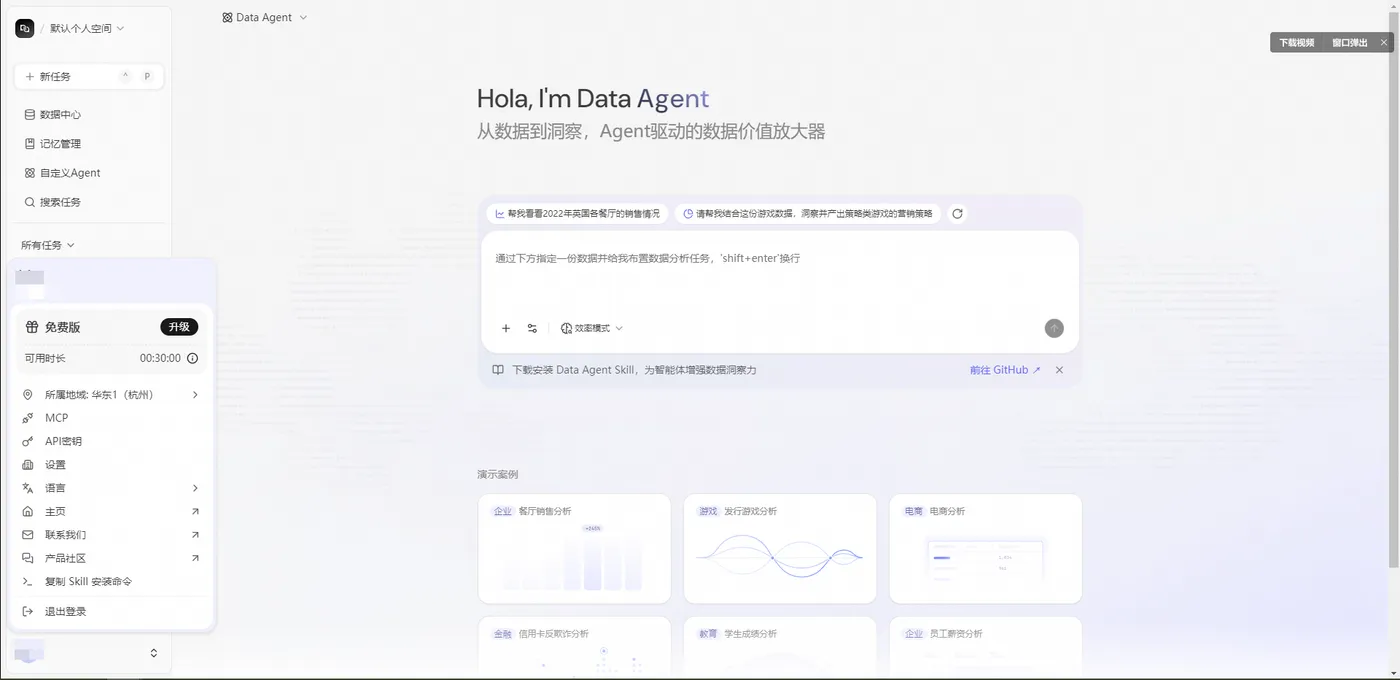Click the key icon next to API密钥

pyautogui.click(x=28, y=441)
